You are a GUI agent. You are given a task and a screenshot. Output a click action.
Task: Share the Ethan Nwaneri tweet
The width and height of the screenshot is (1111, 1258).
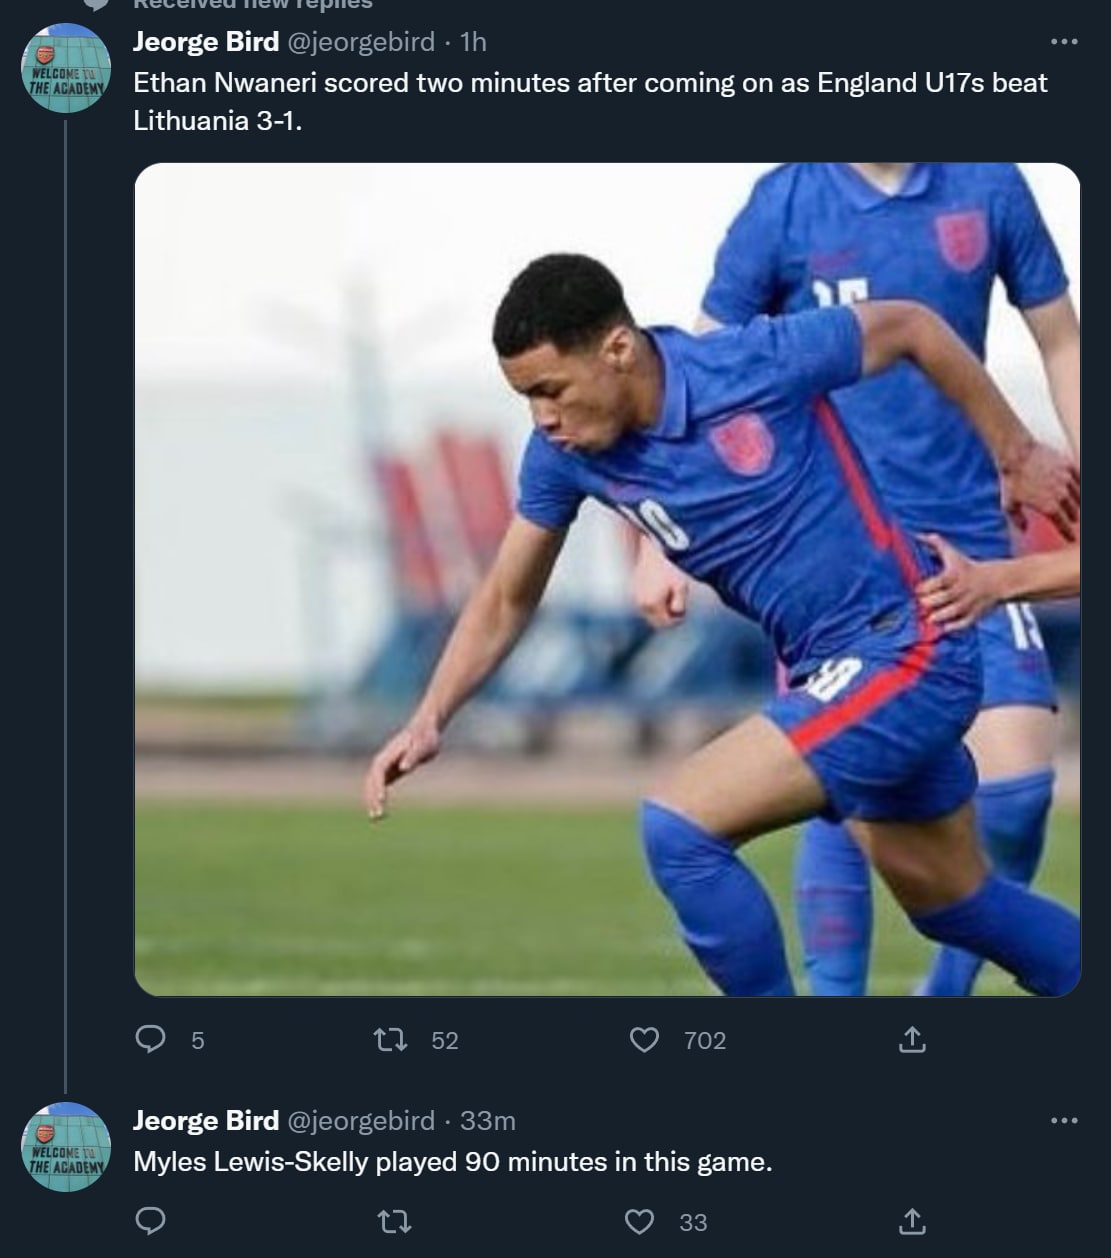912,1041
